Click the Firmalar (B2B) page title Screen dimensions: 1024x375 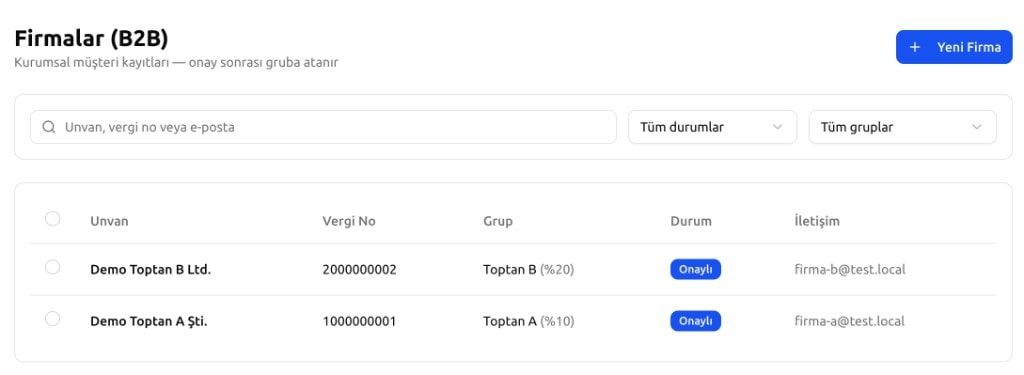tap(91, 39)
